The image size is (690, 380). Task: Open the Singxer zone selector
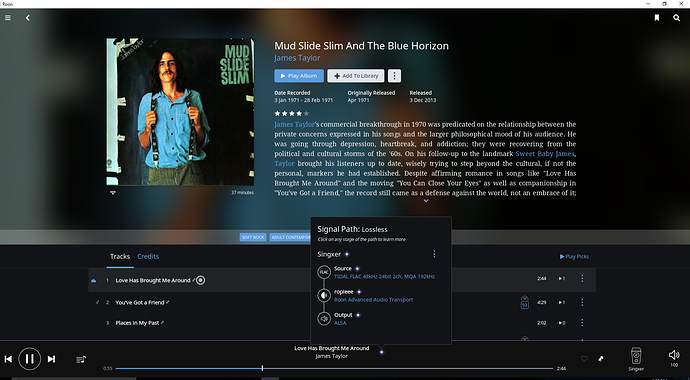(x=636, y=358)
